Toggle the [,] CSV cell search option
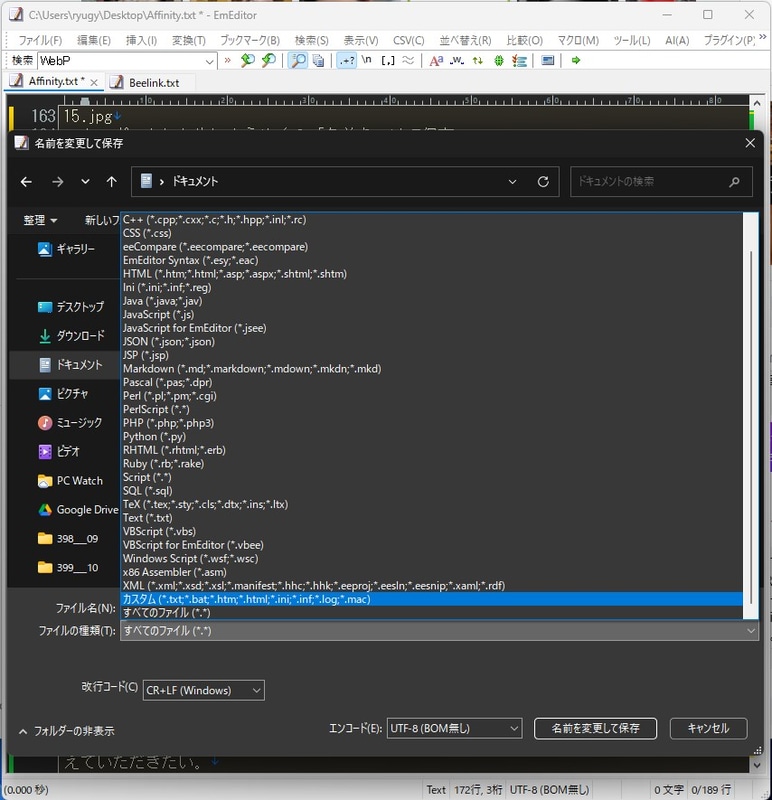The height and width of the screenshot is (800, 772). [x=388, y=61]
